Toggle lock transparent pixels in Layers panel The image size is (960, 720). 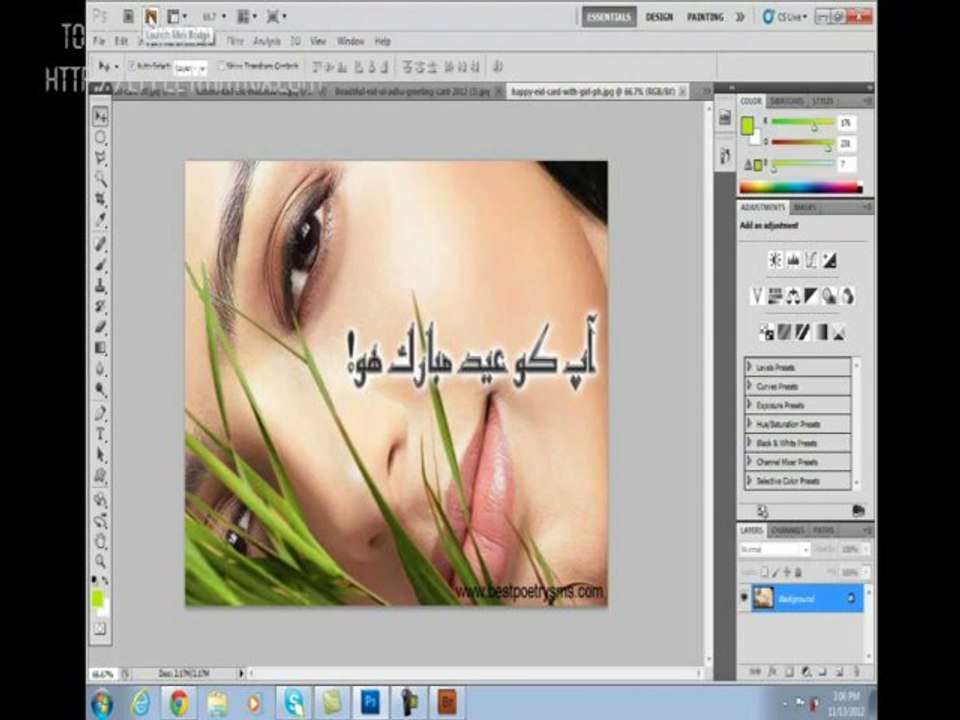click(x=764, y=572)
